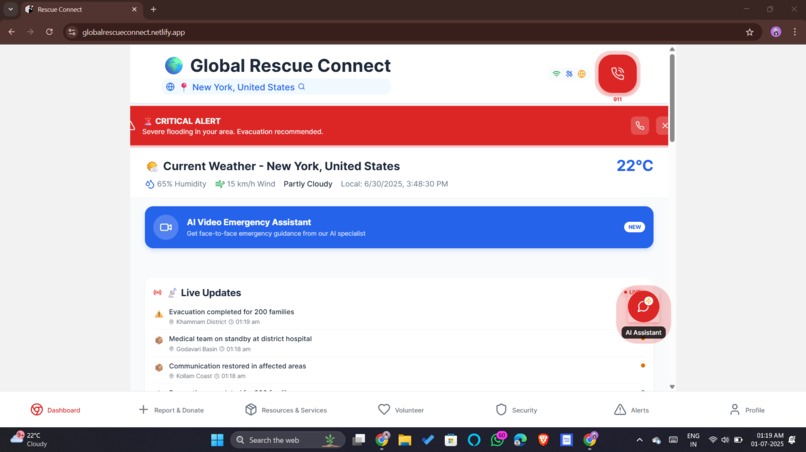The width and height of the screenshot is (806, 452).
Task: Open the tab search dropdown arrow
Action: tap(10, 9)
